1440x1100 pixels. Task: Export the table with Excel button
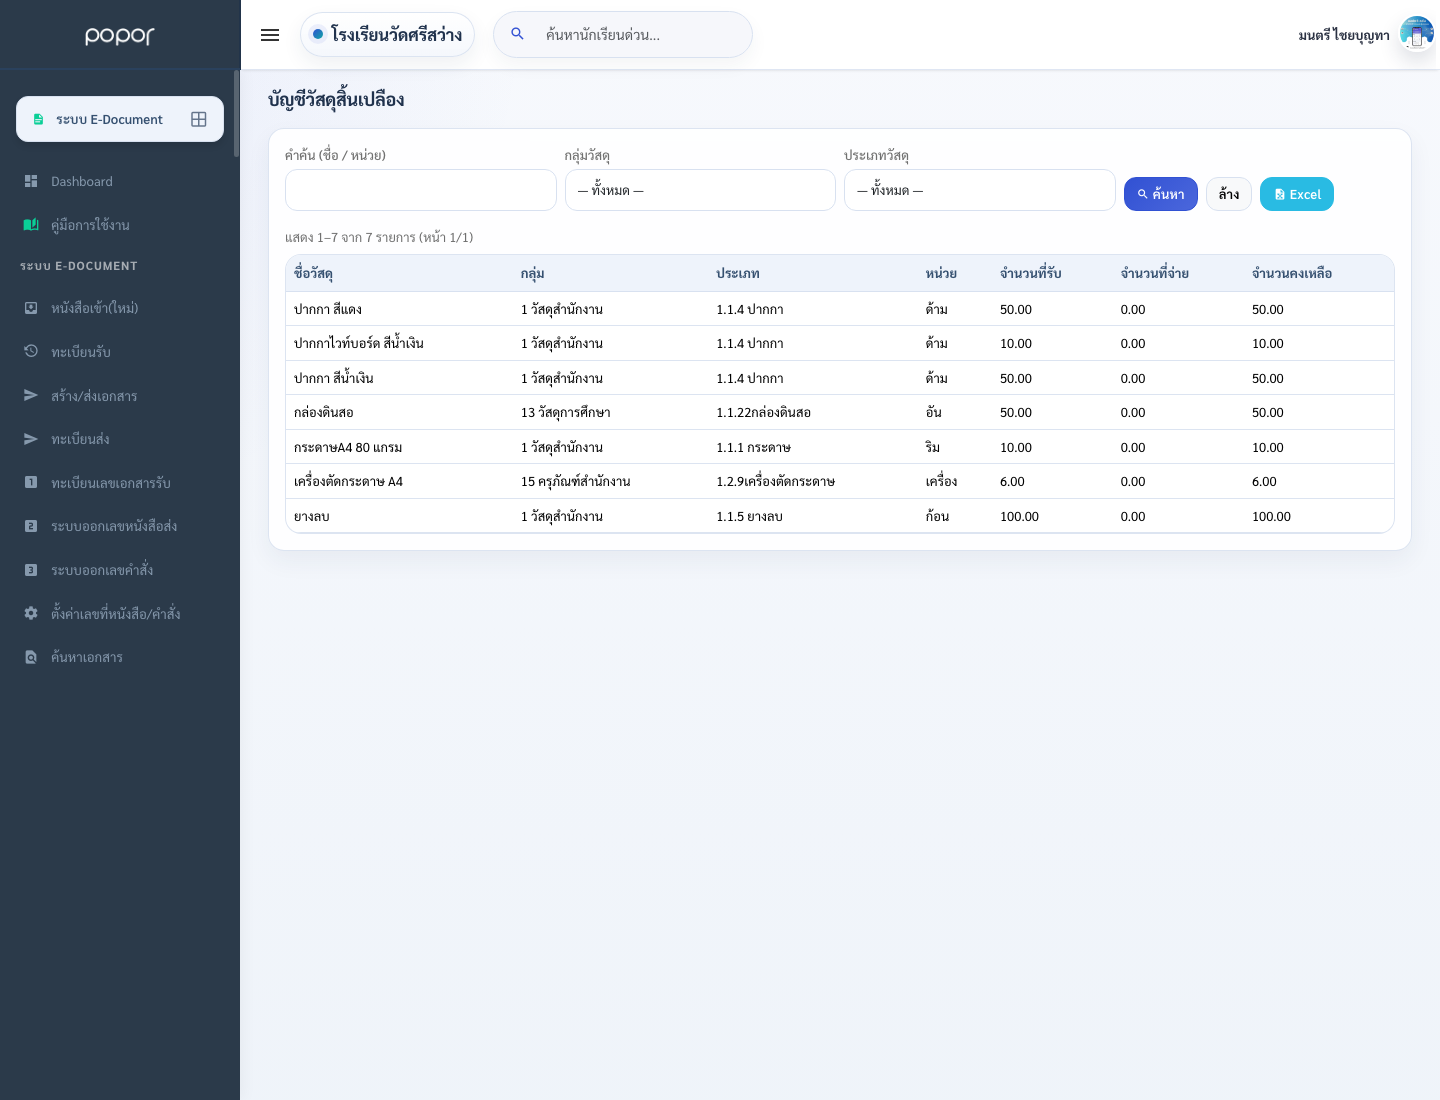[x=1297, y=194]
